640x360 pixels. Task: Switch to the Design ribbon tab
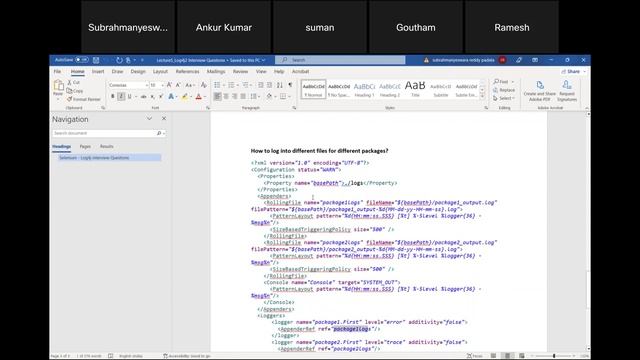pos(138,71)
